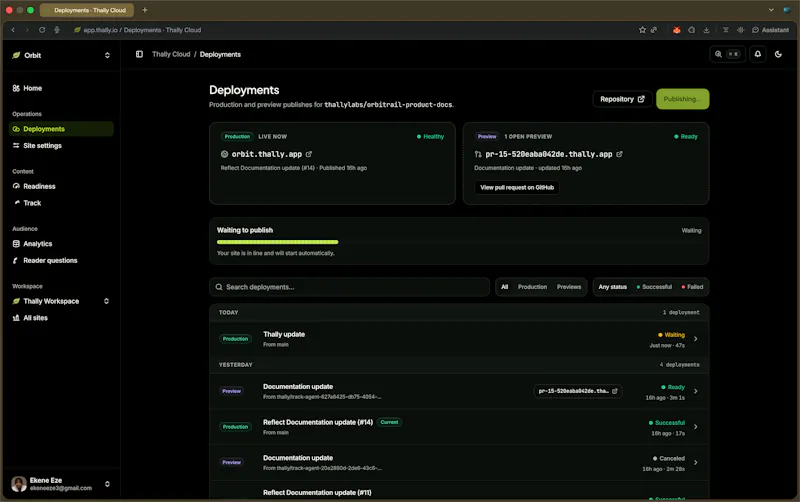Go back in browser
The image size is (800, 502).
13,30
